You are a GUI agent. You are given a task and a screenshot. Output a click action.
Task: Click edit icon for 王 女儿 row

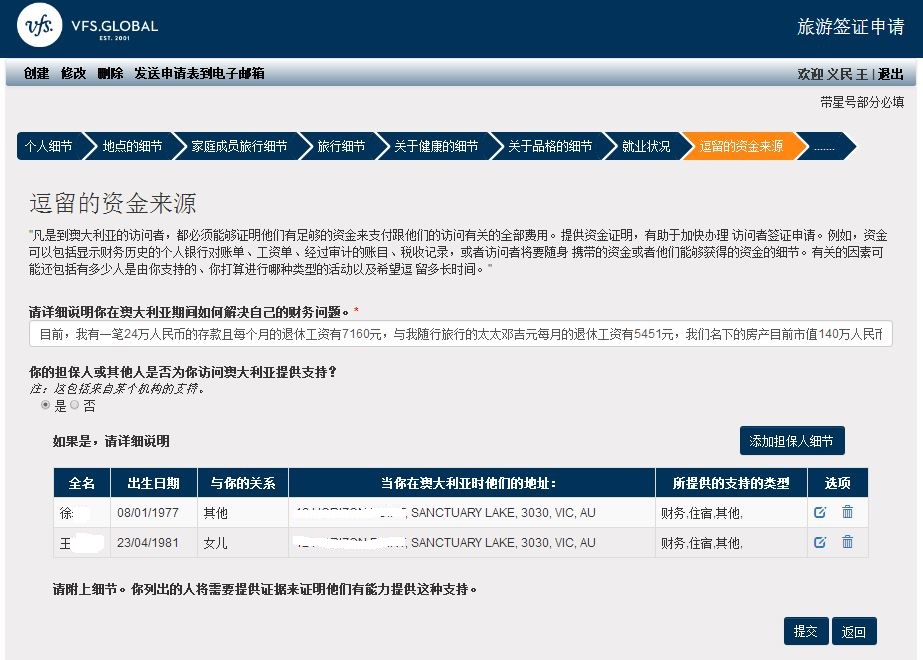820,542
